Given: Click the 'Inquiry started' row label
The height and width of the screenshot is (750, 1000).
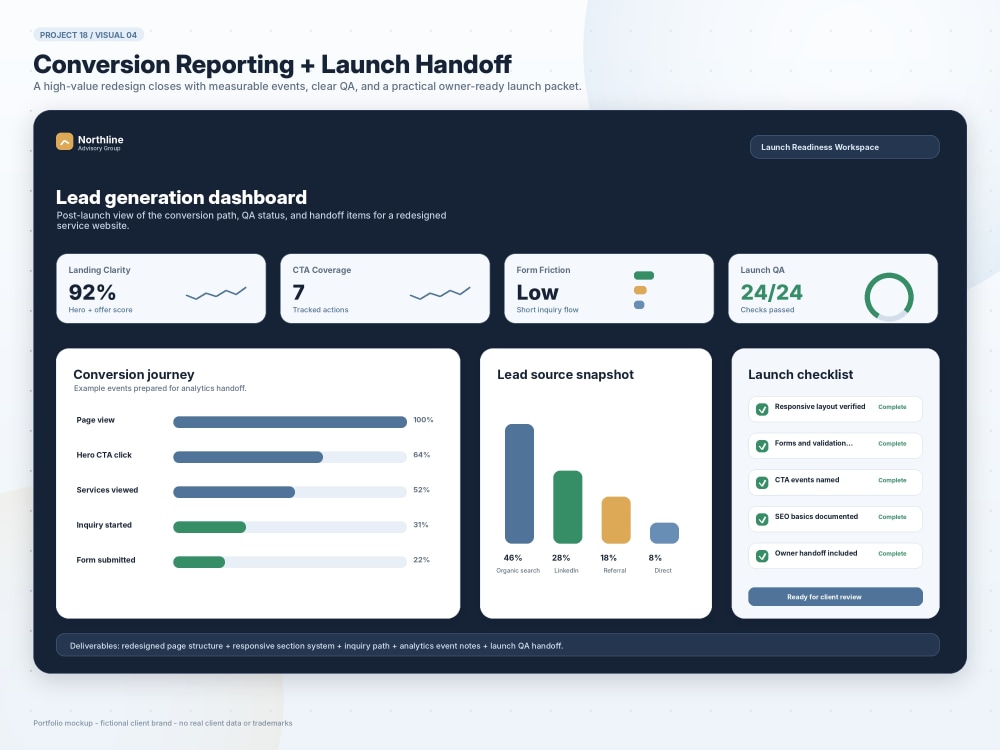Looking at the screenshot, I should [104, 525].
